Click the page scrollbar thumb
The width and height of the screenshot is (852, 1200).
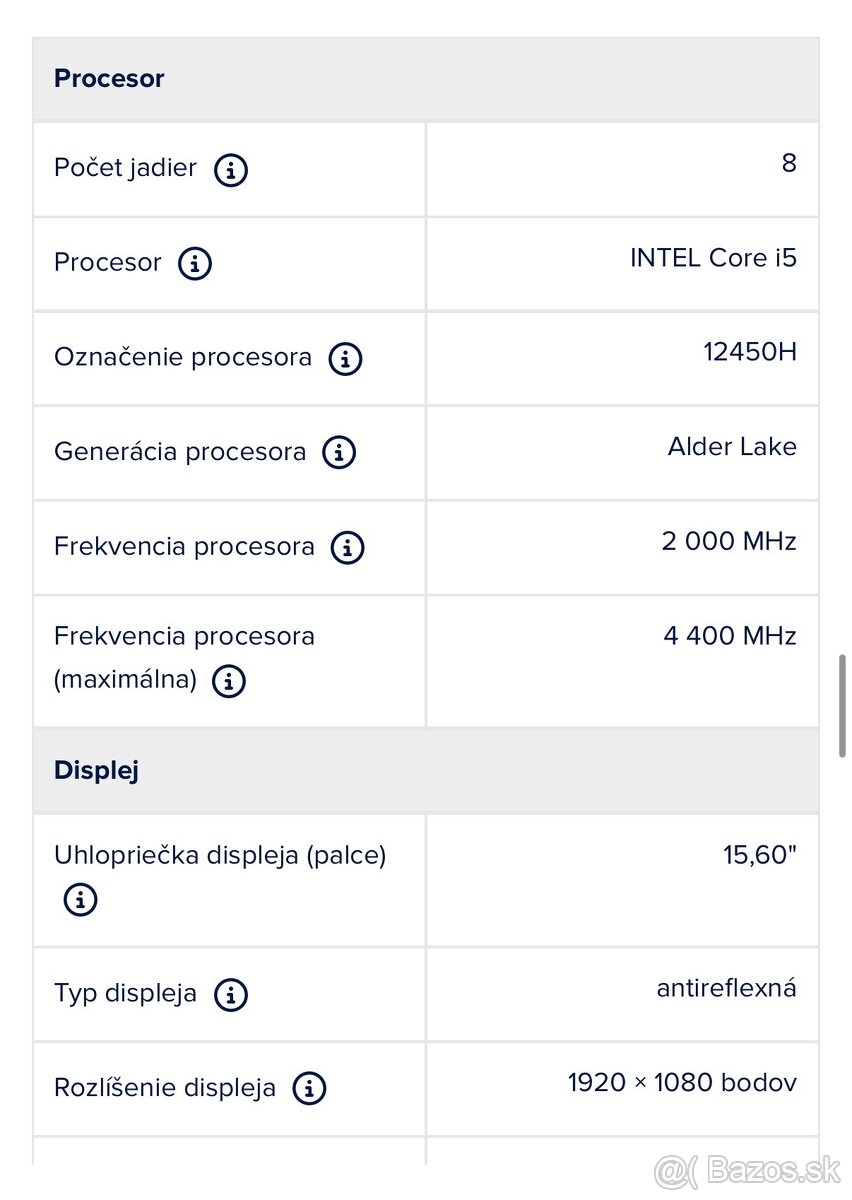click(843, 706)
